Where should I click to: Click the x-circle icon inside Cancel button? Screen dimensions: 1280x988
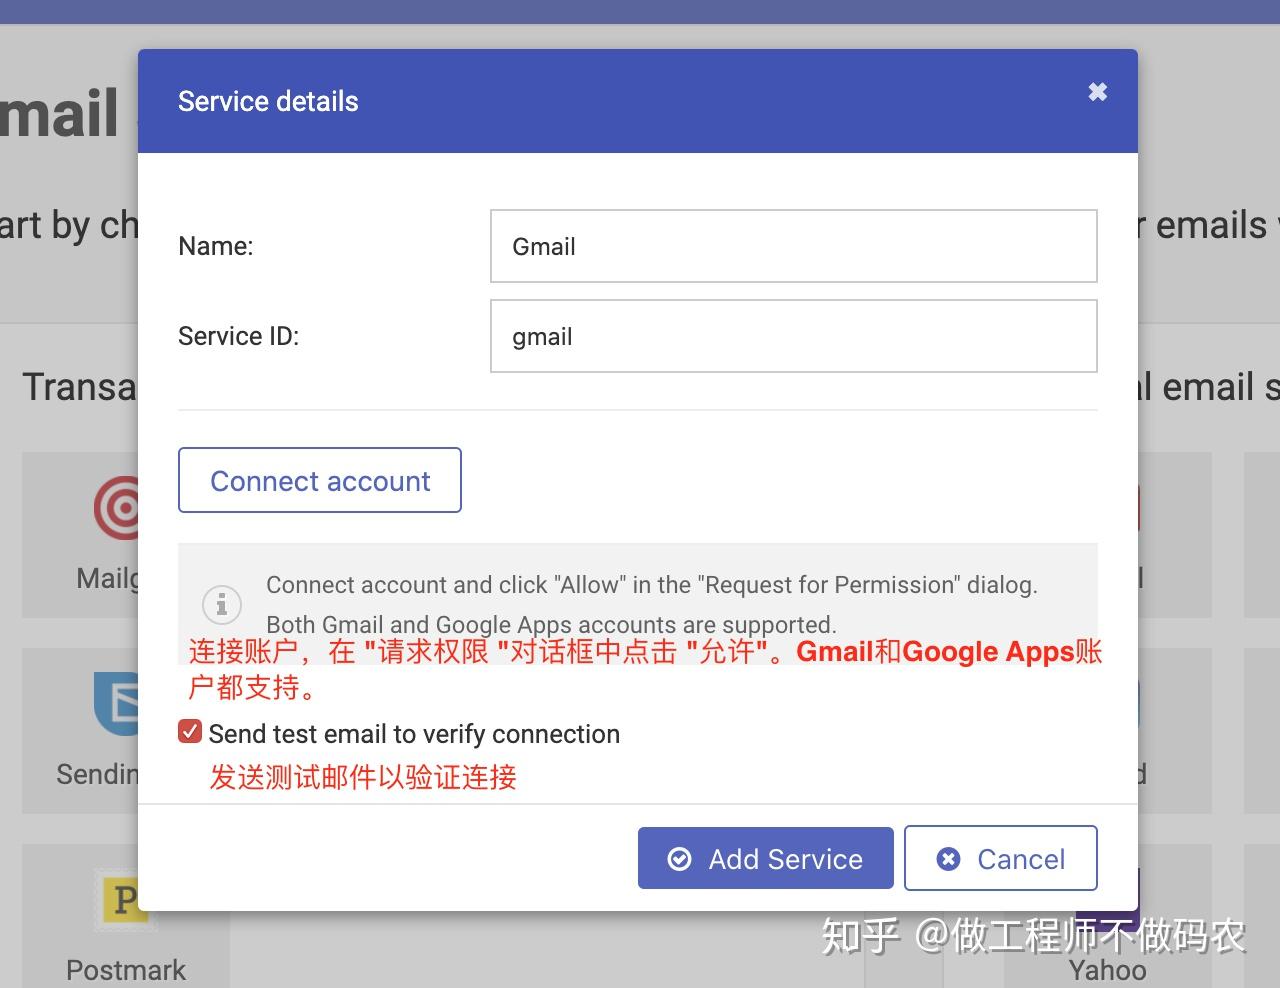(x=948, y=859)
